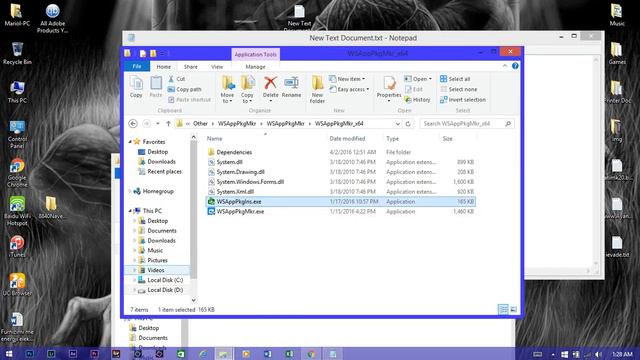
Task: Switch to the Manage ribbon tab
Action: click(x=256, y=67)
